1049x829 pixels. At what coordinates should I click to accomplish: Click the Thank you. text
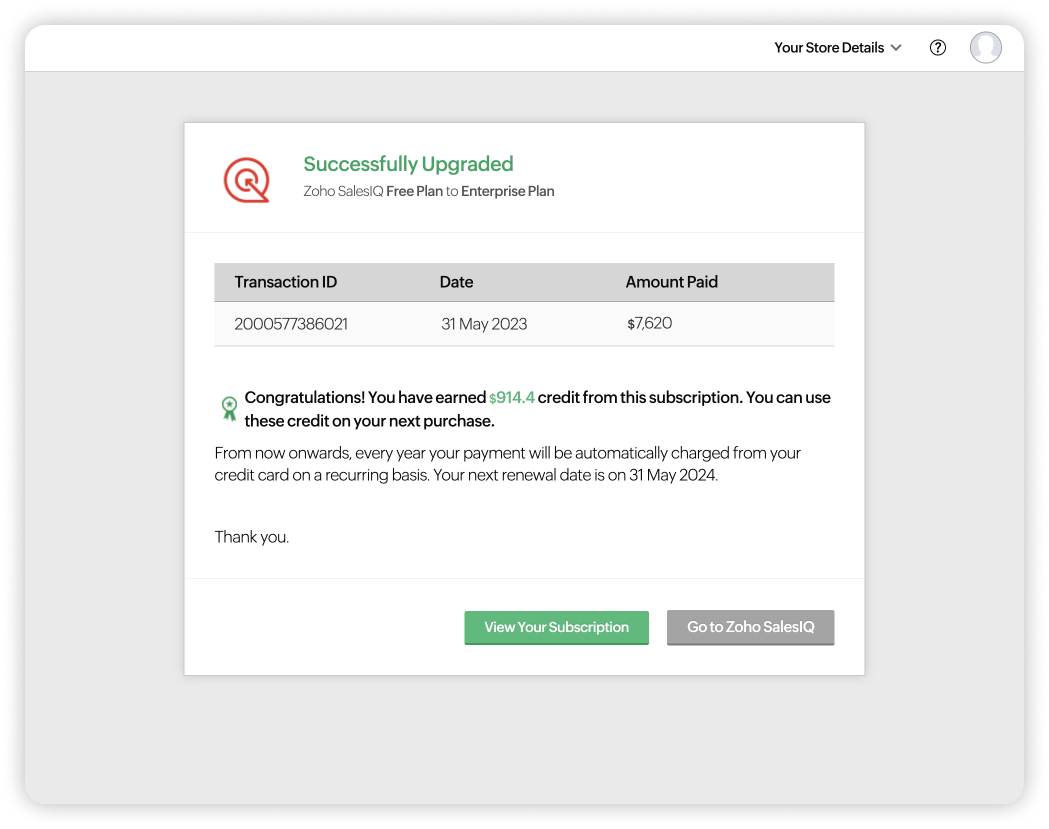click(252, 537)
